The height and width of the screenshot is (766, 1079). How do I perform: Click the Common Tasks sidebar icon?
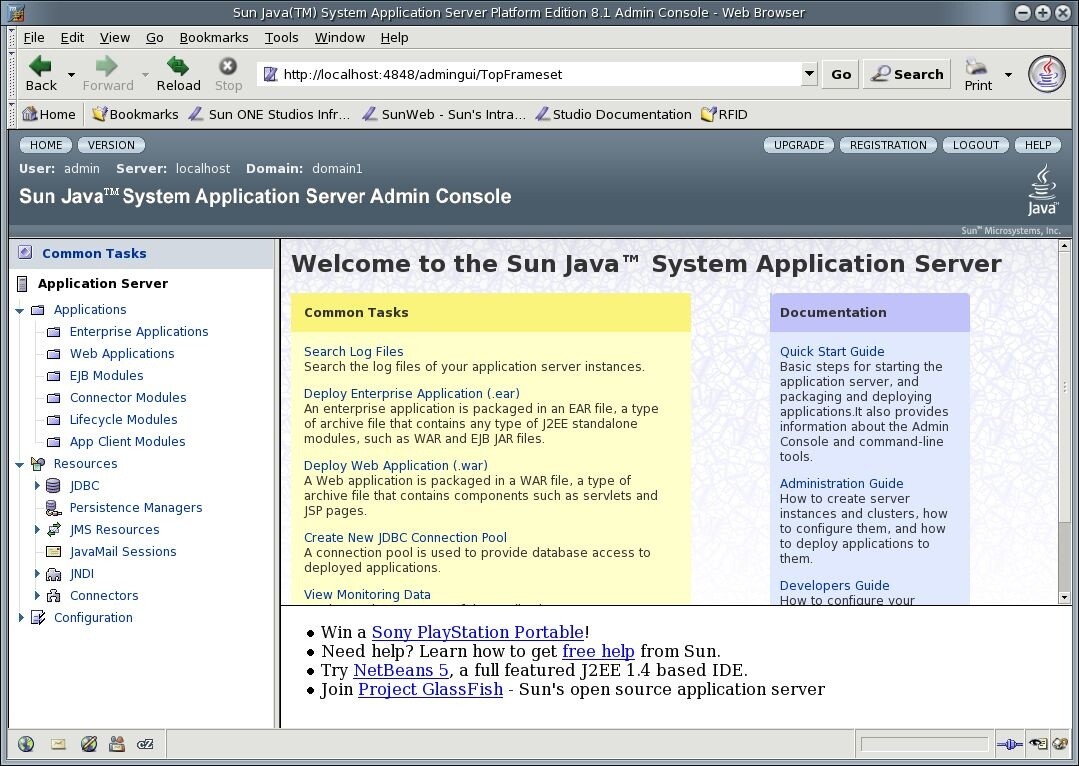(24, 253)
